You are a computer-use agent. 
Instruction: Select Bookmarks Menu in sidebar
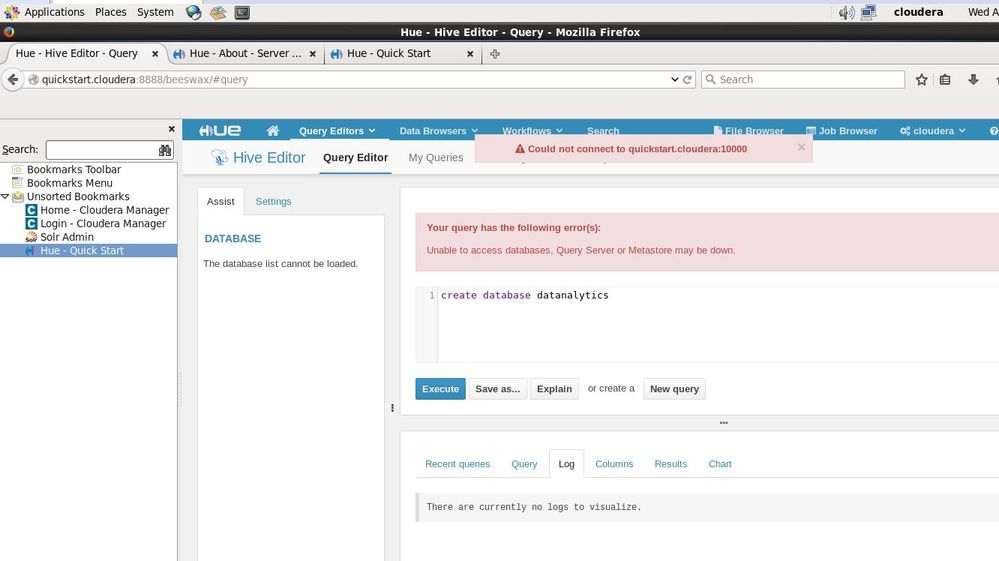point(69,183)
